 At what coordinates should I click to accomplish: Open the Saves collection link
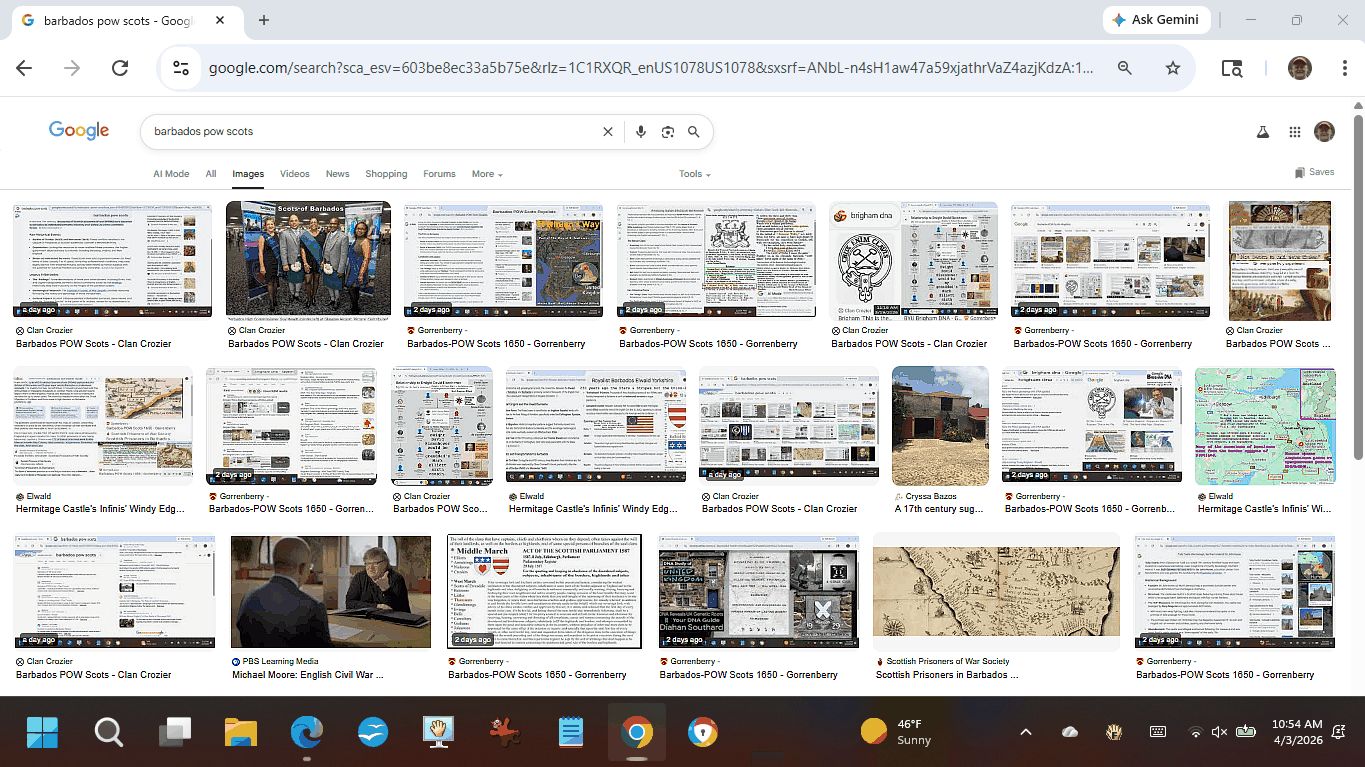tap(1314, 172)
